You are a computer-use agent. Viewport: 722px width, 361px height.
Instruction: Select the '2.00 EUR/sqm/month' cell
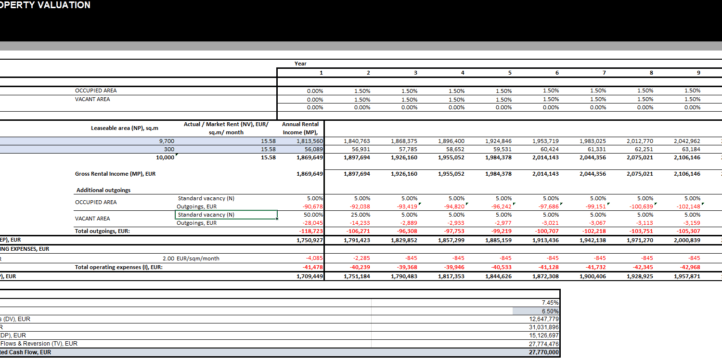click(191, 258)
